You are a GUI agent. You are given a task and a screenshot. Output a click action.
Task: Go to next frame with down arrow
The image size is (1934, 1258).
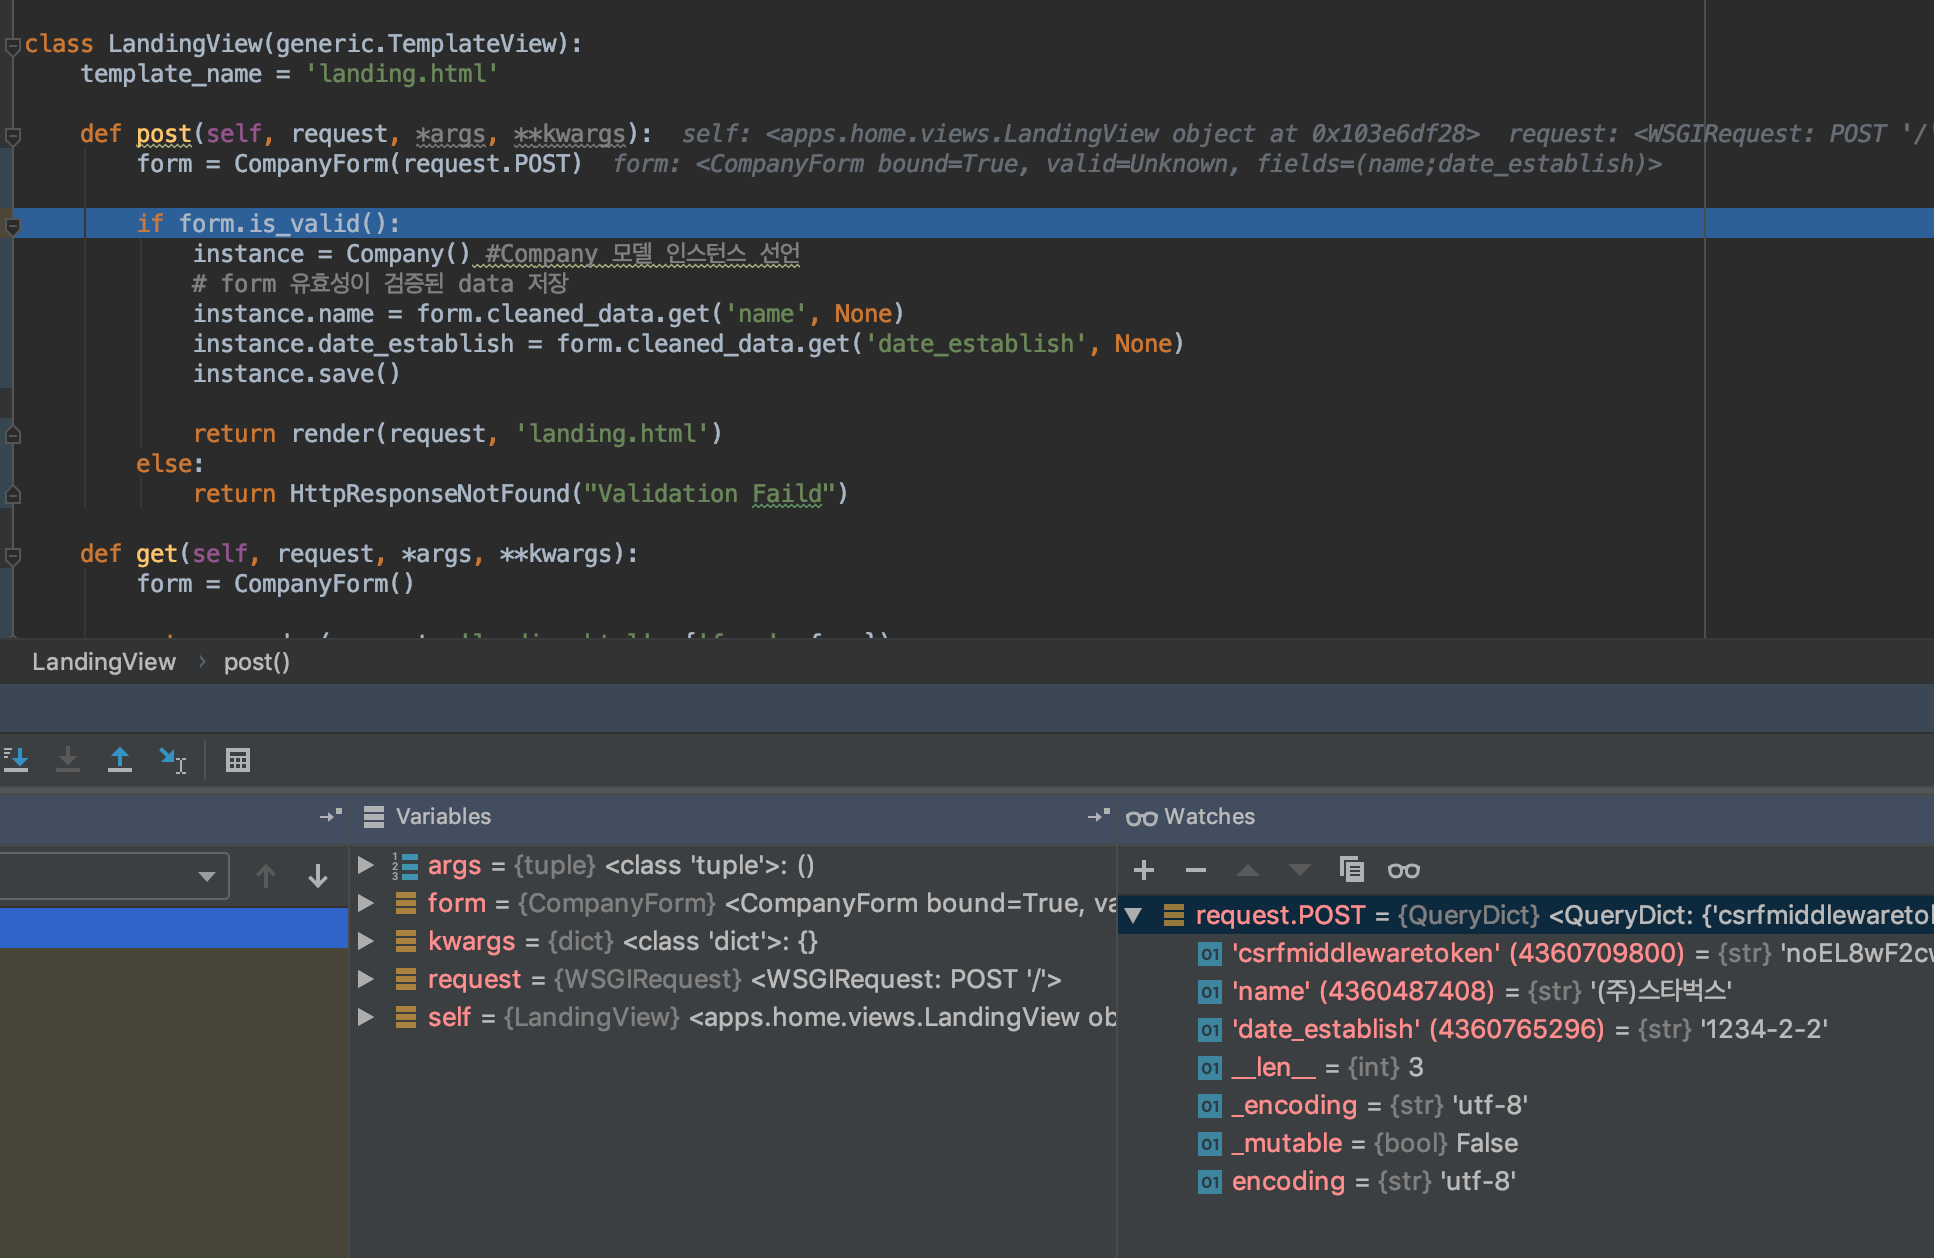[318, 876]
